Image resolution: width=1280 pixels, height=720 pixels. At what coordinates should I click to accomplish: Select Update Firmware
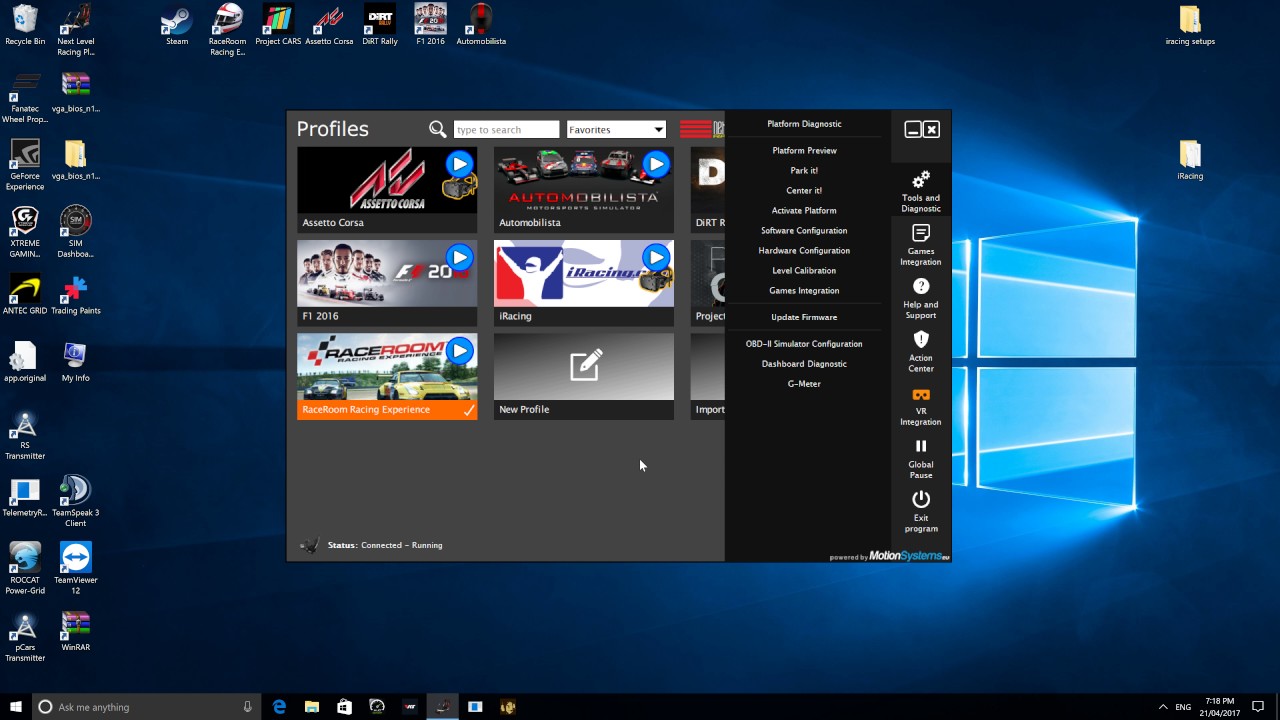(x=804, y=317)
